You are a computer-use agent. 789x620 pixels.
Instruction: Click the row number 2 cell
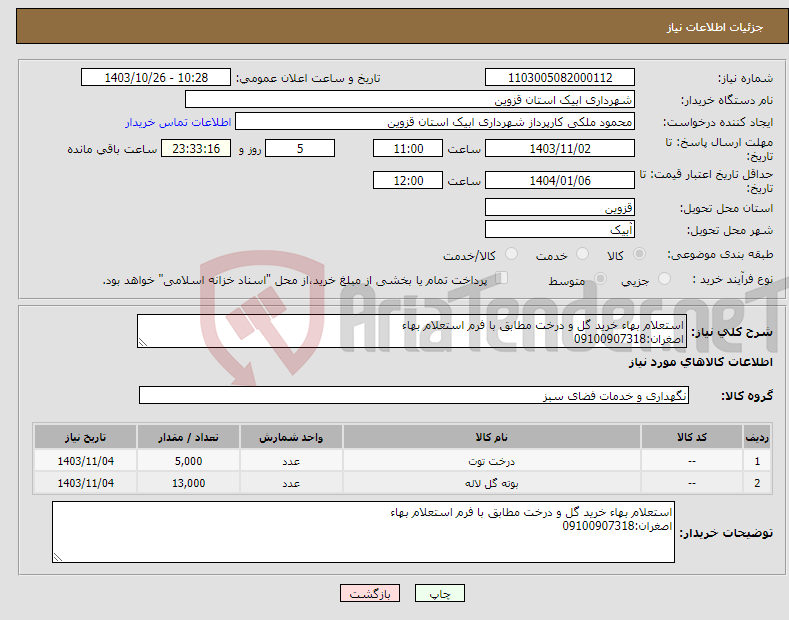757,483
